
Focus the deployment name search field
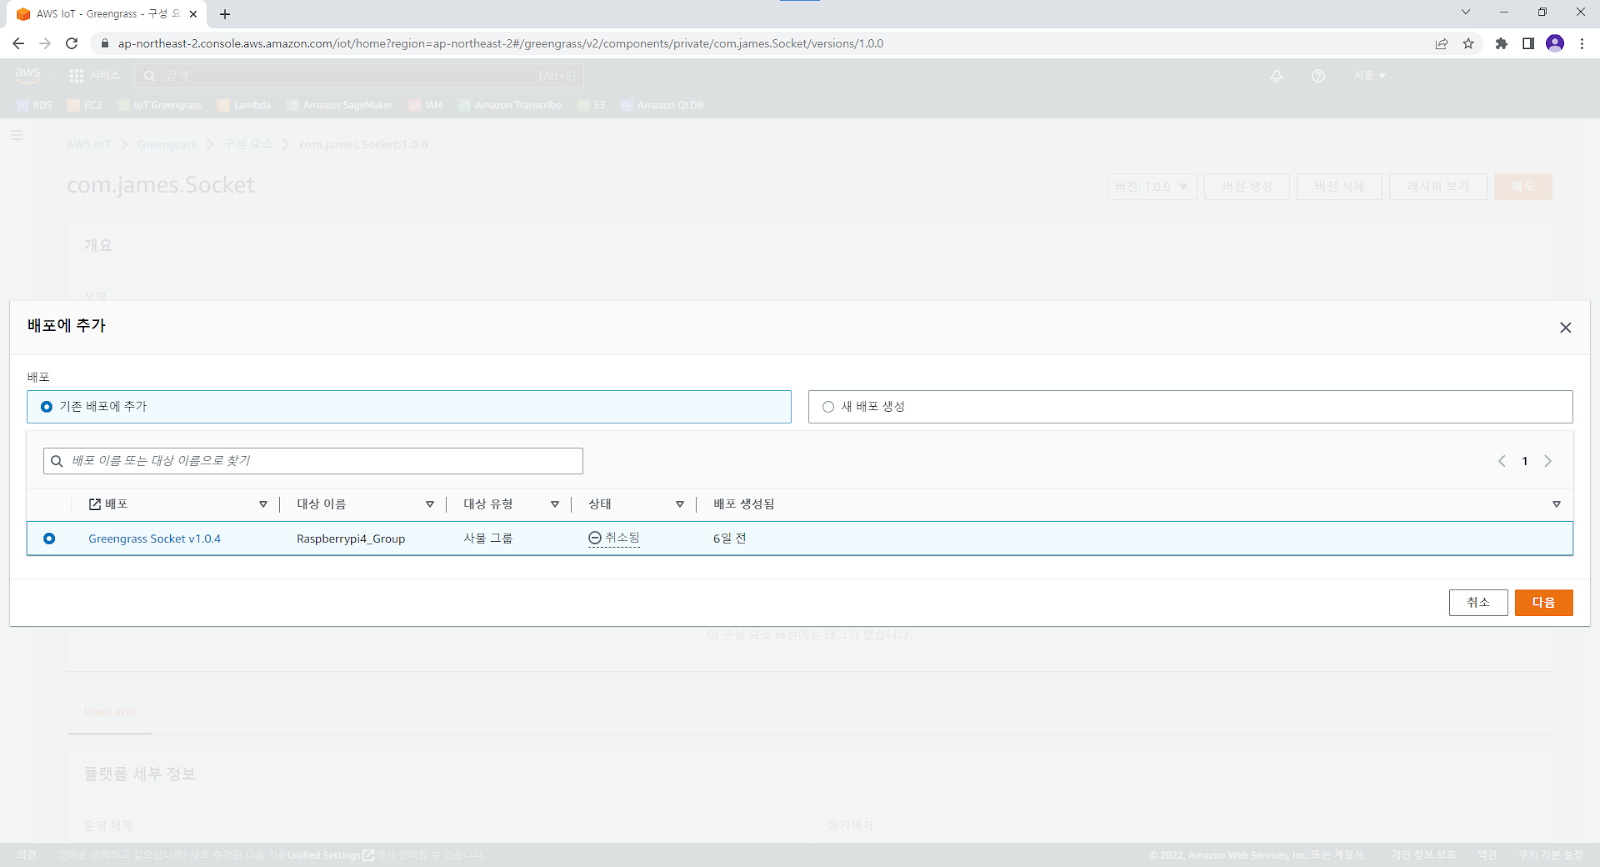pyautogui.click(x=313, y=461)
